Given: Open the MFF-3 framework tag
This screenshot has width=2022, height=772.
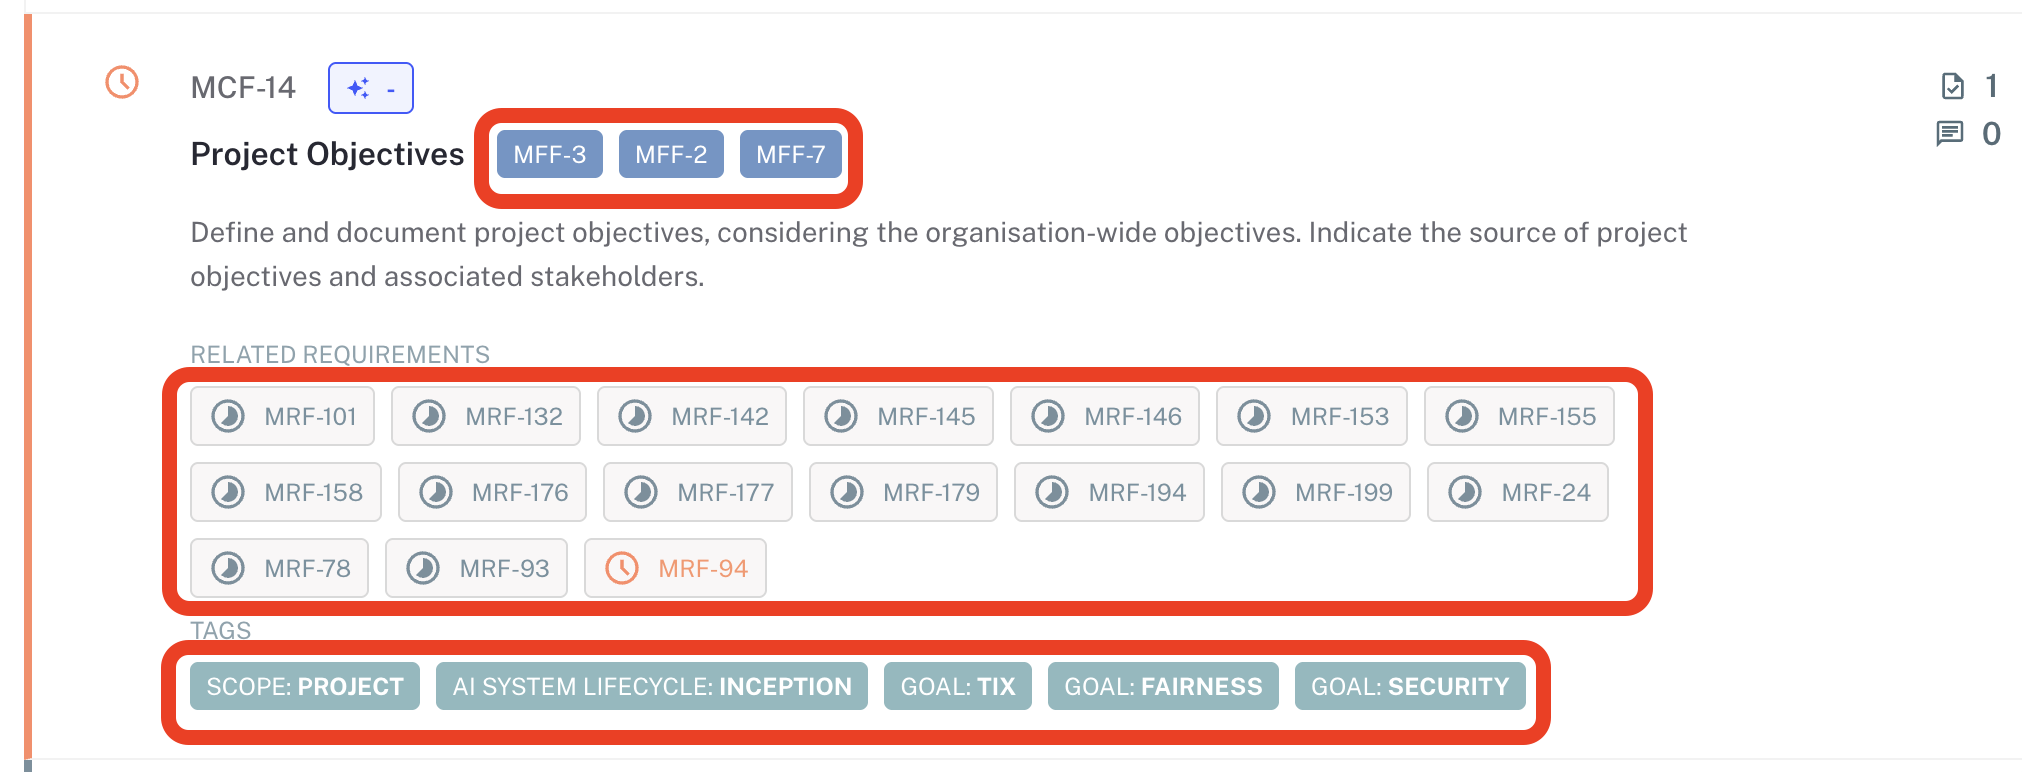Looking at the screenshot, I should coord(549,154).
